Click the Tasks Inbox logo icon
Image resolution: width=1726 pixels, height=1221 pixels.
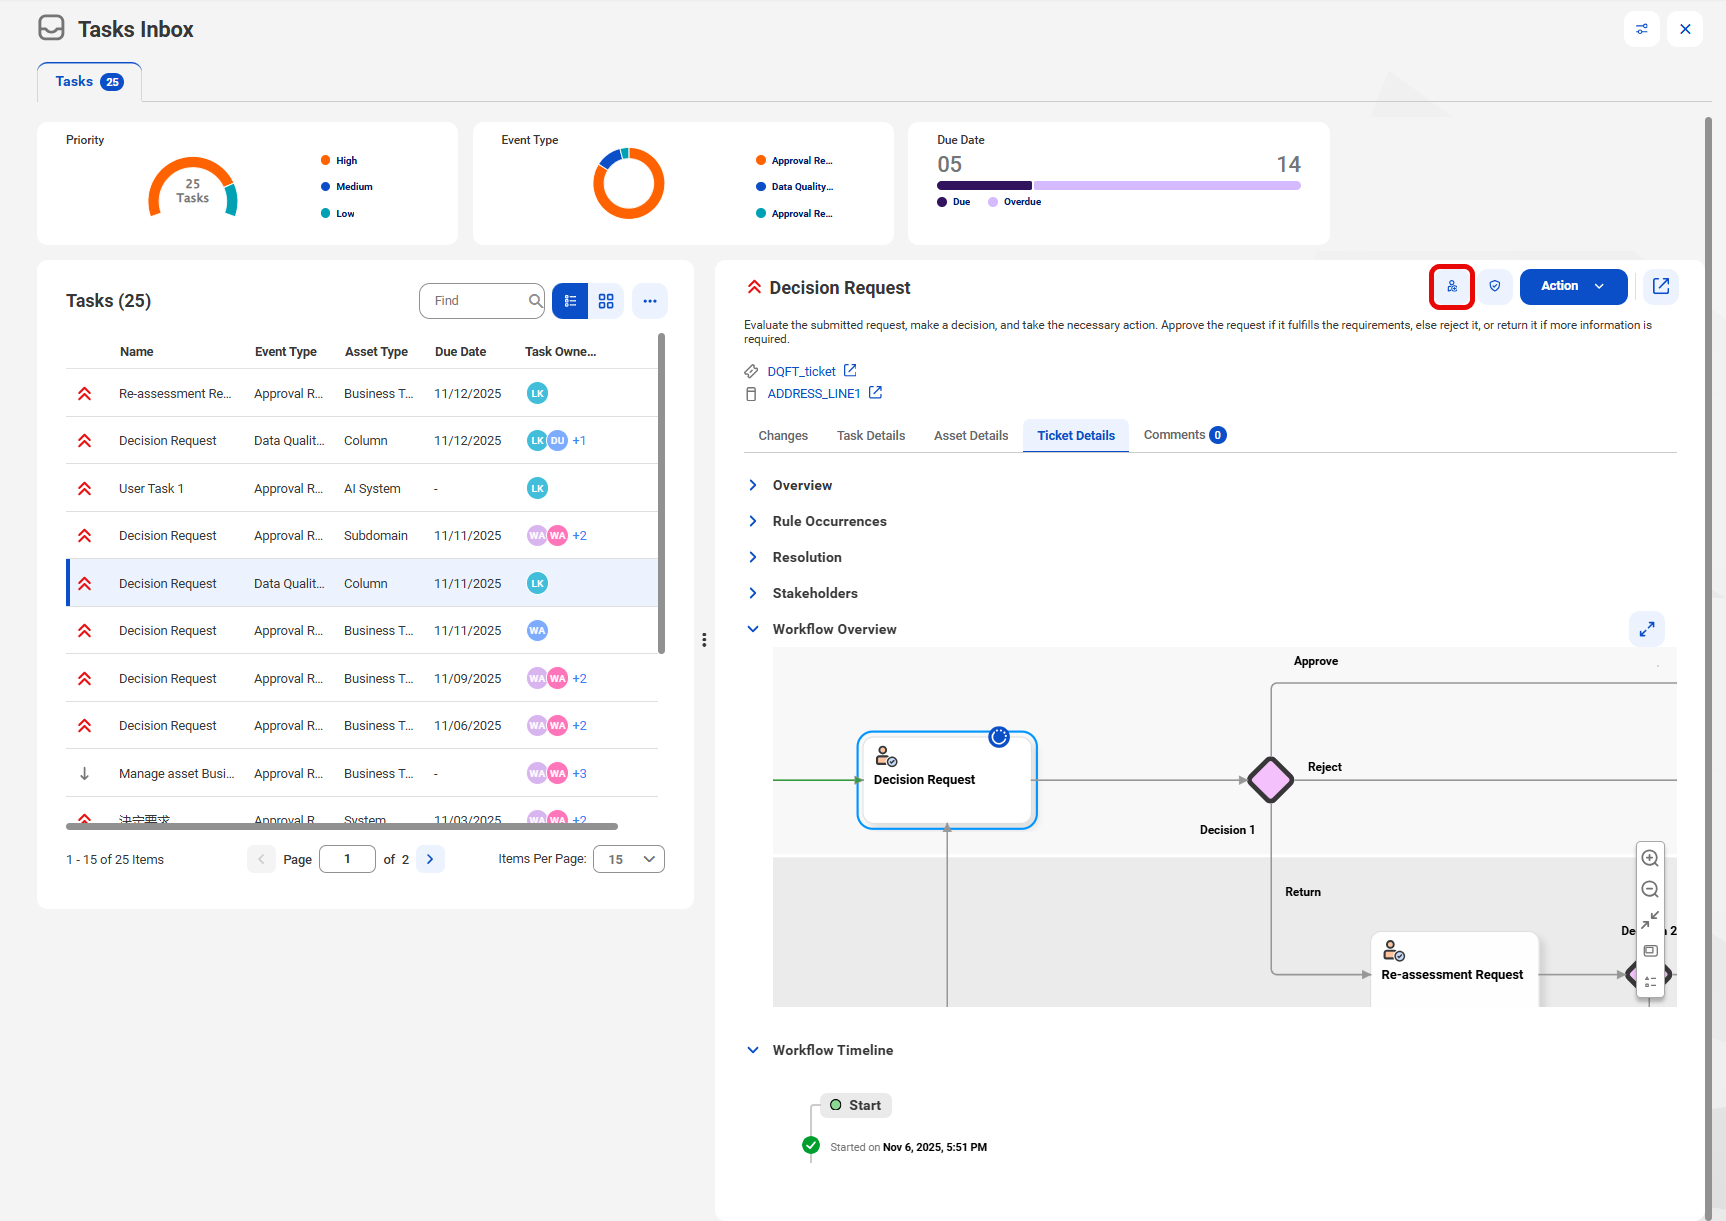point(52,28)
